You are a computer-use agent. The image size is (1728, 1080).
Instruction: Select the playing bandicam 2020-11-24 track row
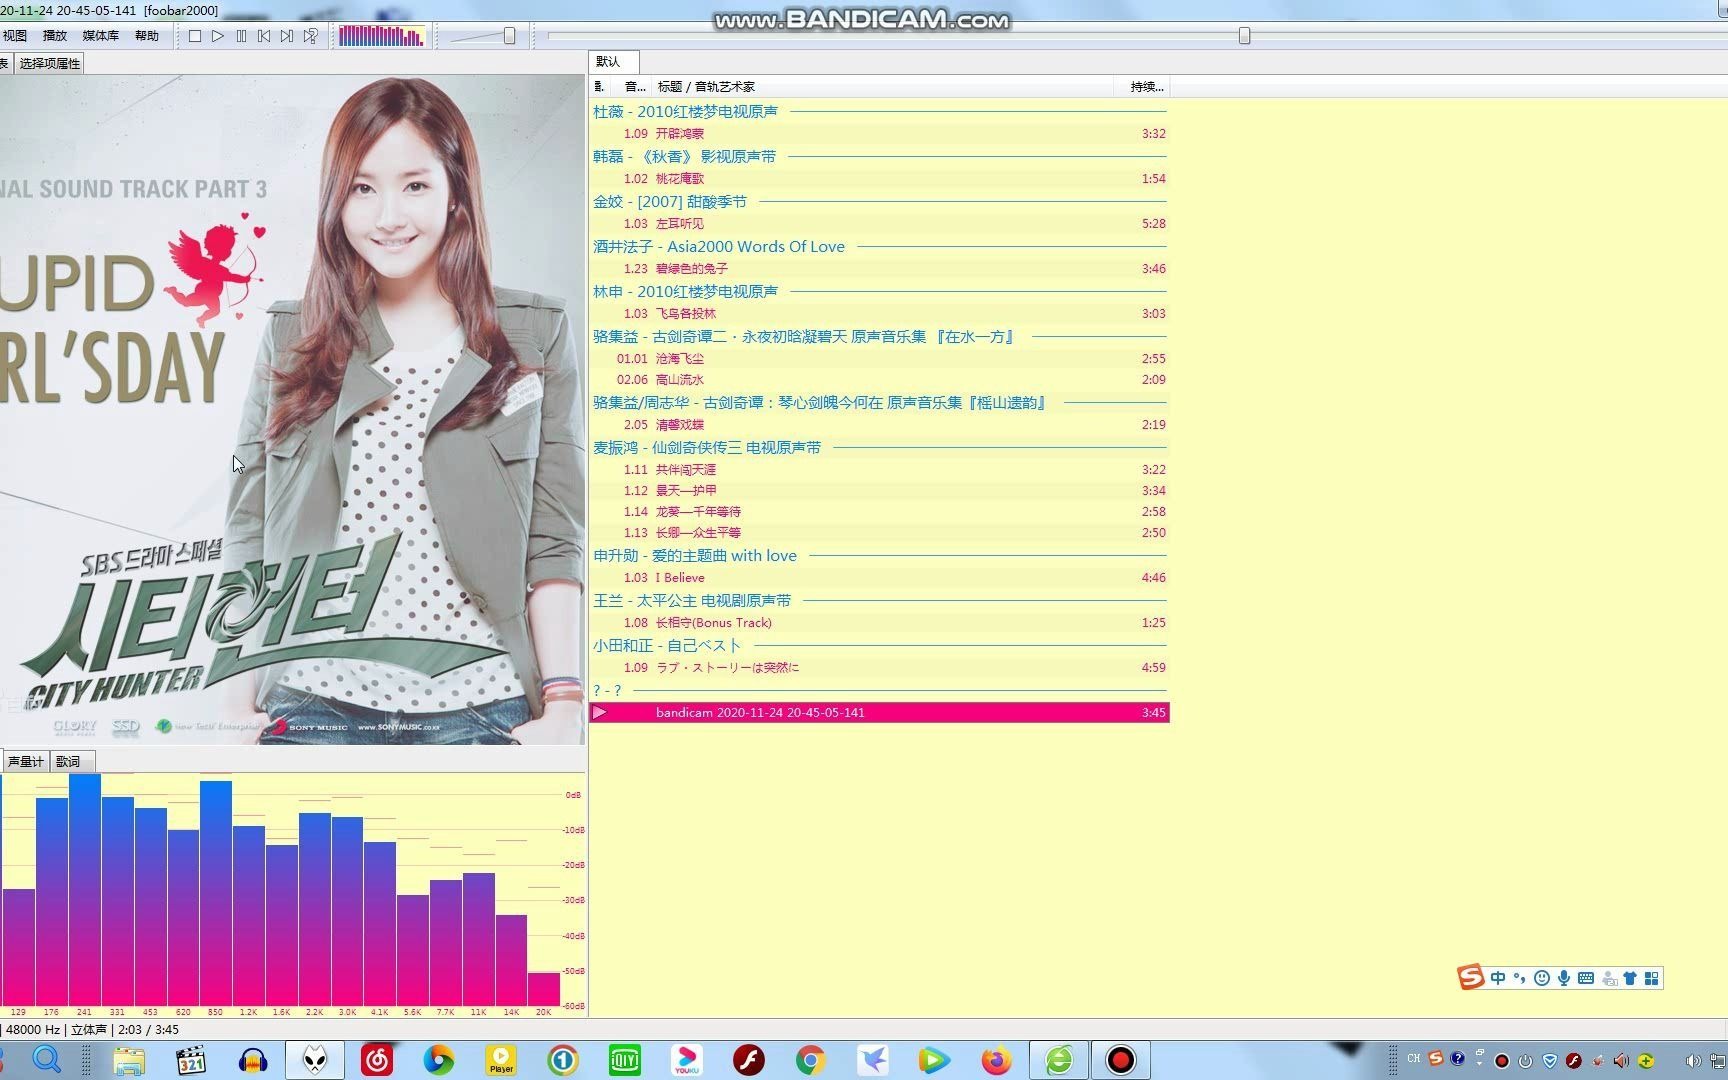click(x=879, y=713)
